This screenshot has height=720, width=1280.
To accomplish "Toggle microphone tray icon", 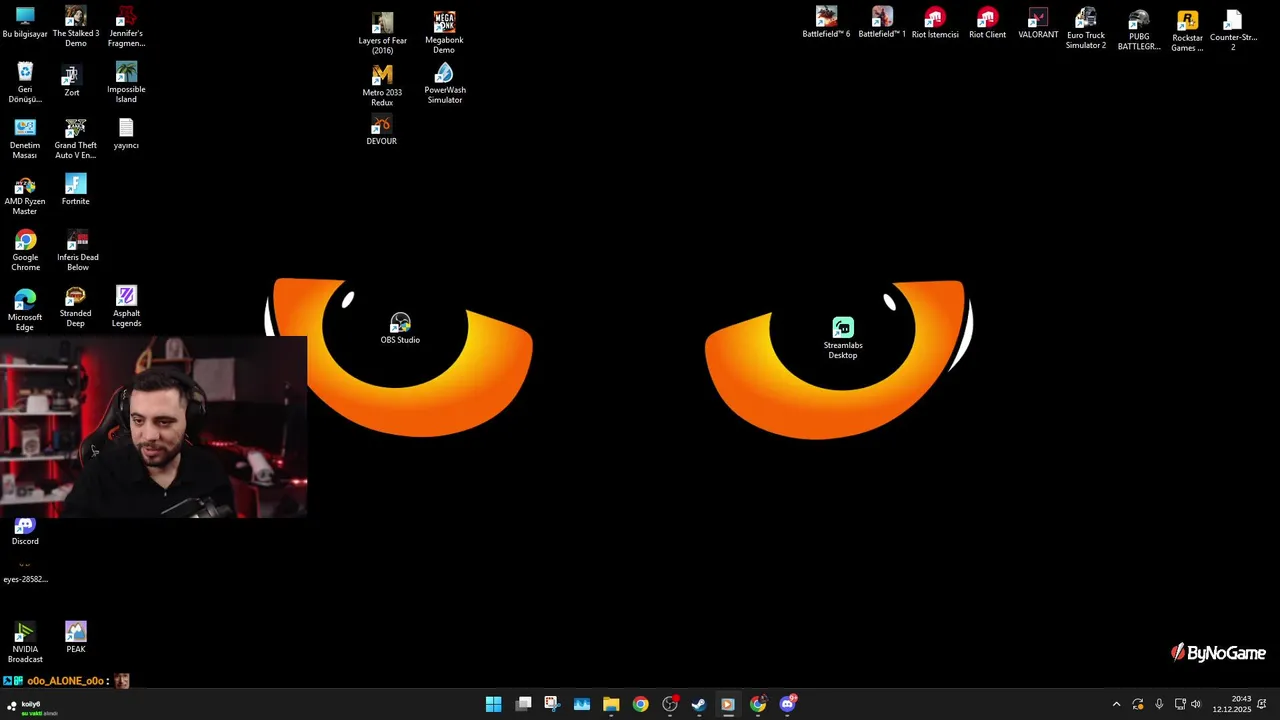I will (x=1159, y=704).
